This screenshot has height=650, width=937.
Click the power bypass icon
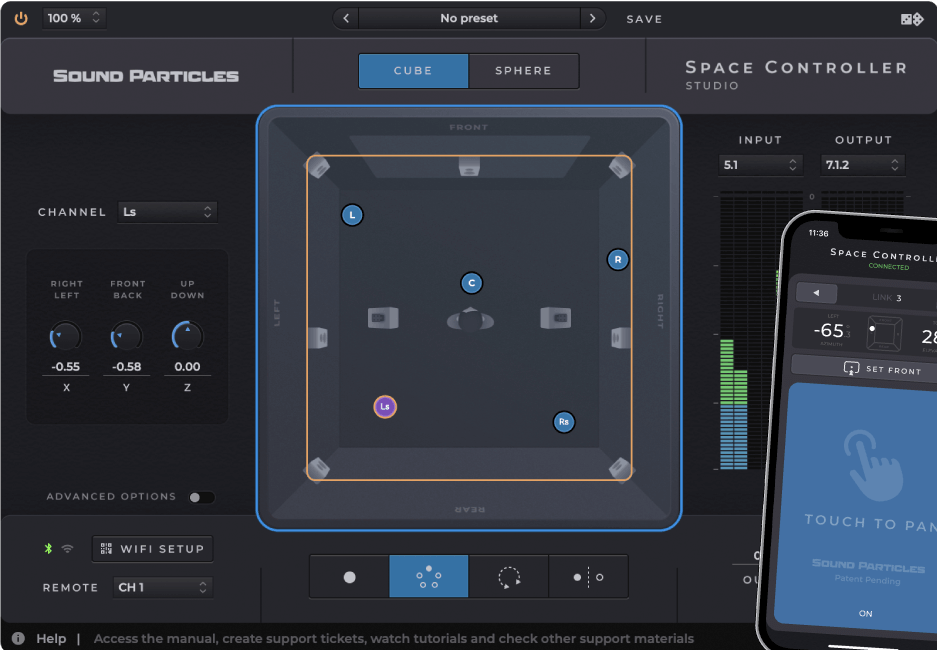(21, 18)
